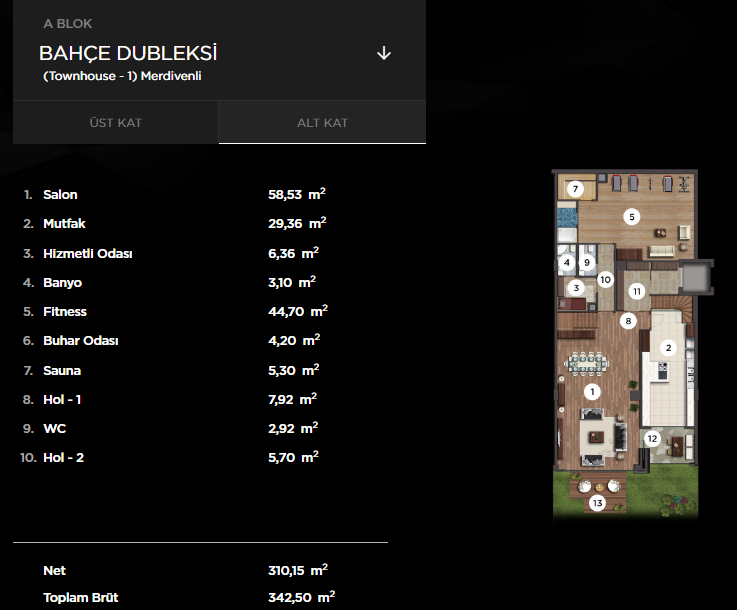Select the ALT KAT tab
This screenshot has width=737, height=610.
[x=322, y=123]
